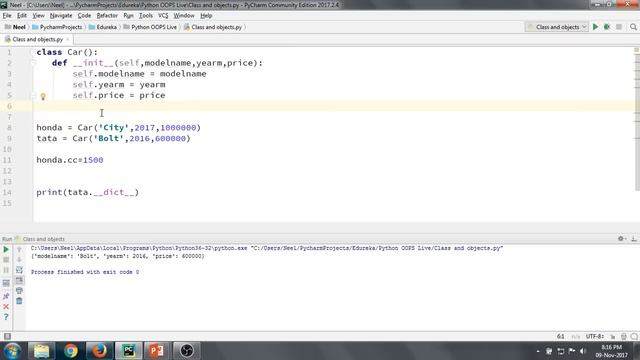Screen dimensions: 640x360
Task: Toggle soft-wrap in the Run console
Action: [x=19, y=270]
